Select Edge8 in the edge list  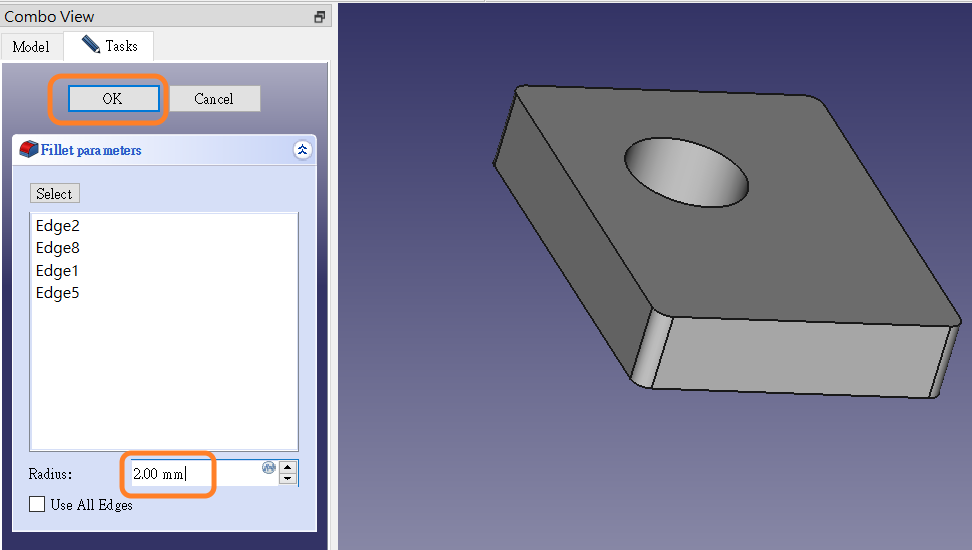coord(58,248)
